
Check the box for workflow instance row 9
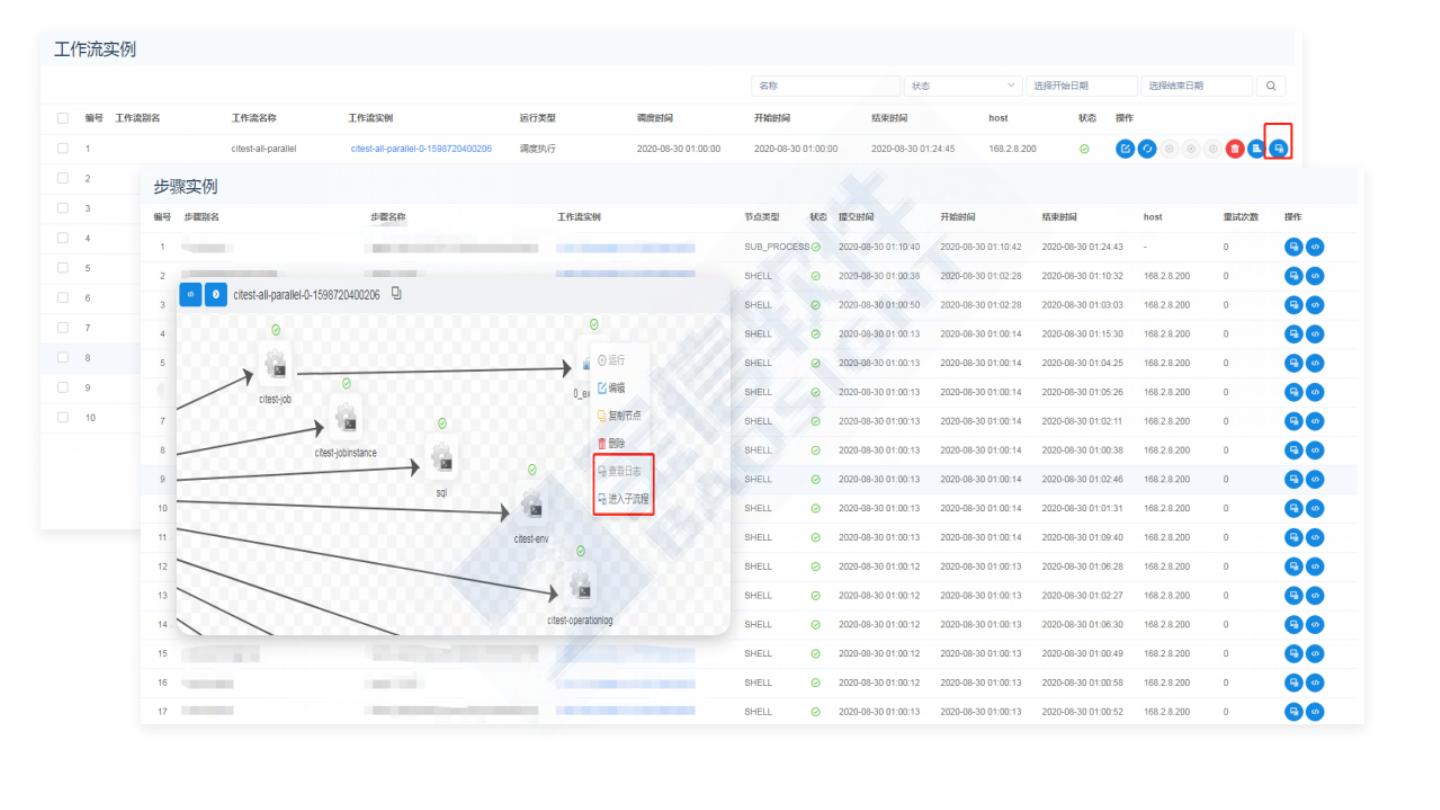[x=63, y=387]
